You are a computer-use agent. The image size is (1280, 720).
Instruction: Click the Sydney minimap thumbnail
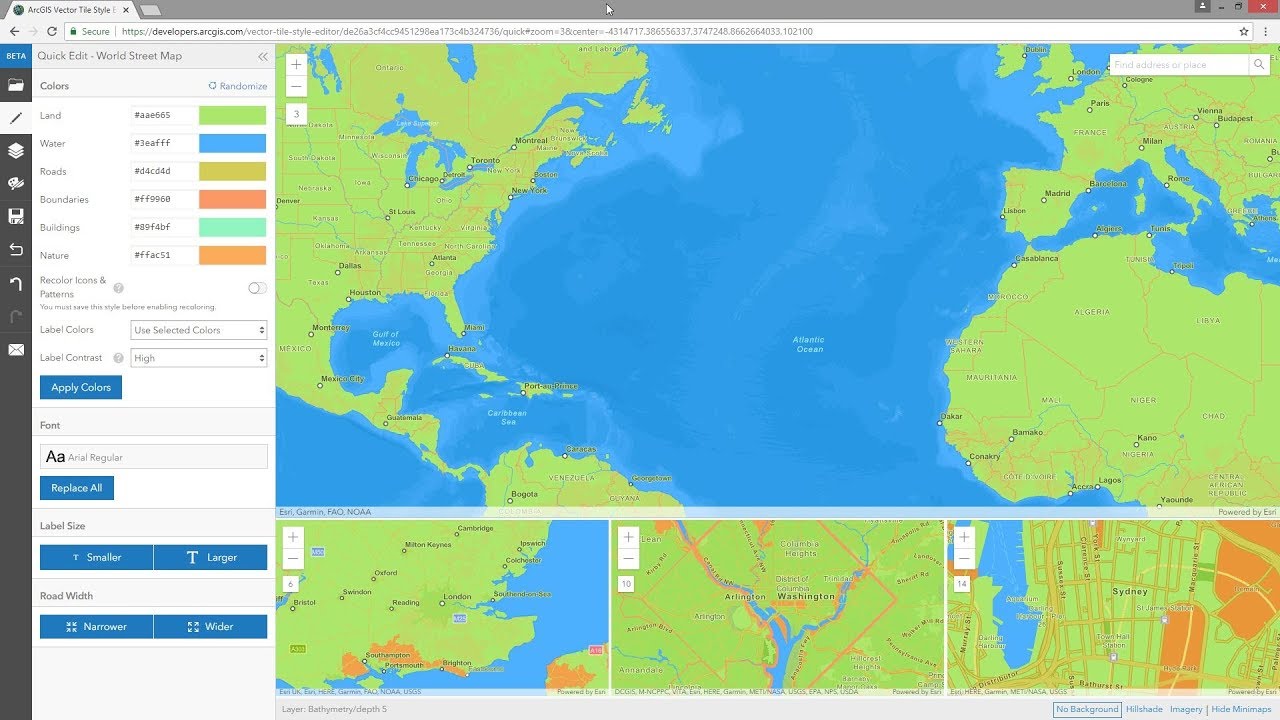[x=1113, y=607]
